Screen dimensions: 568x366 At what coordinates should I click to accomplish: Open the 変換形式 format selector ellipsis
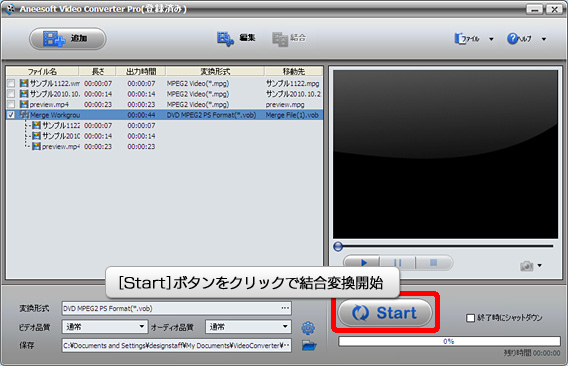[x=285, y=308]
